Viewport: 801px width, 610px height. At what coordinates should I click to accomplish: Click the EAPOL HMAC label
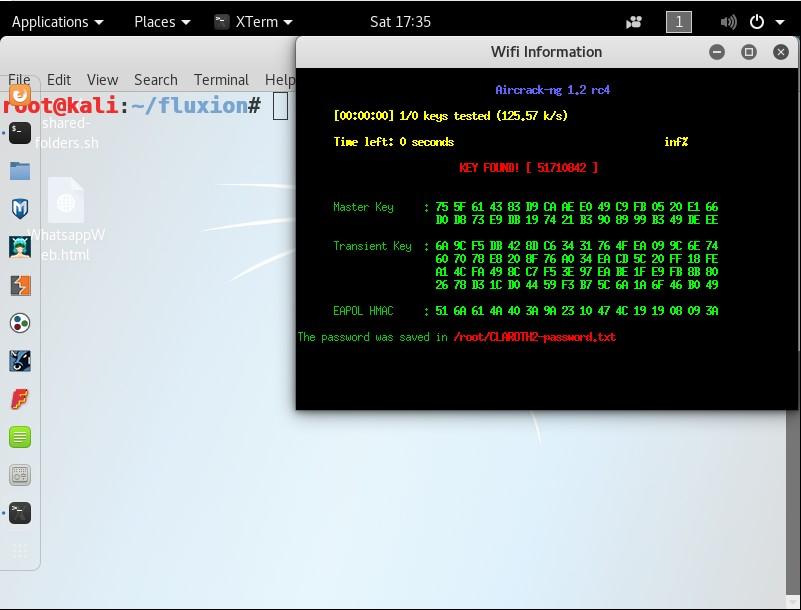click(363, 311)
